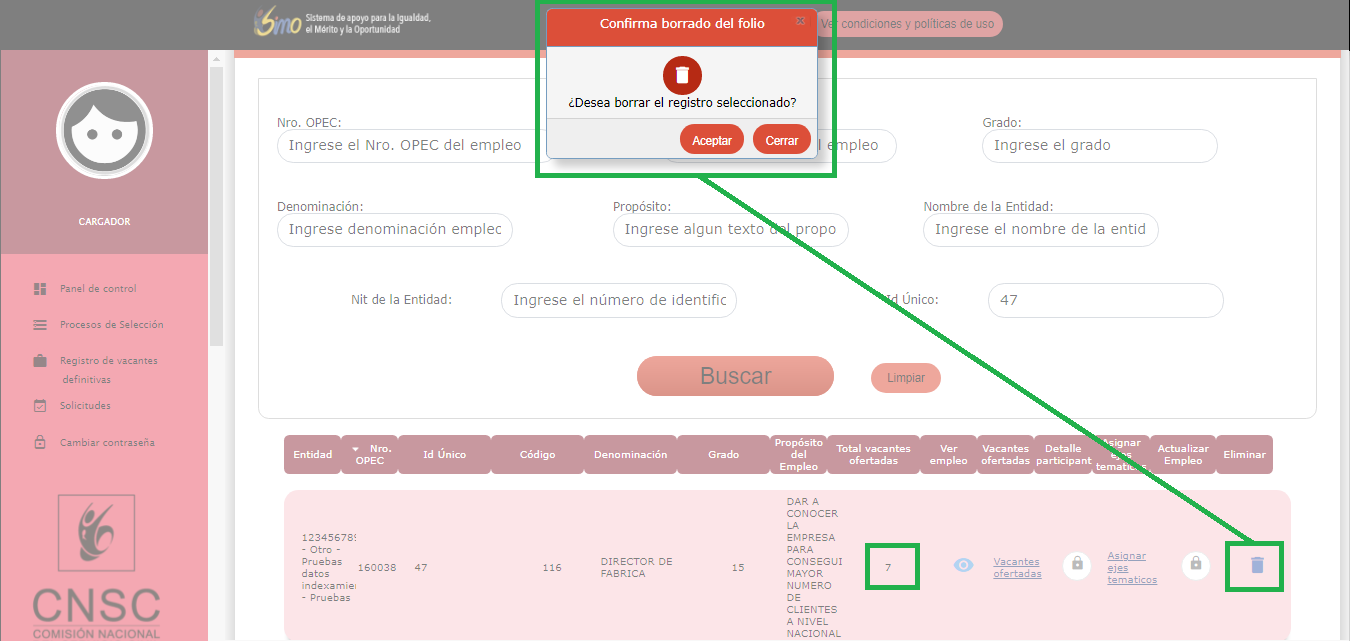This screenshot has height=641, width=1350.
Task: Open the Asignar ejes tematicos link
Action: coord(1132,567)
